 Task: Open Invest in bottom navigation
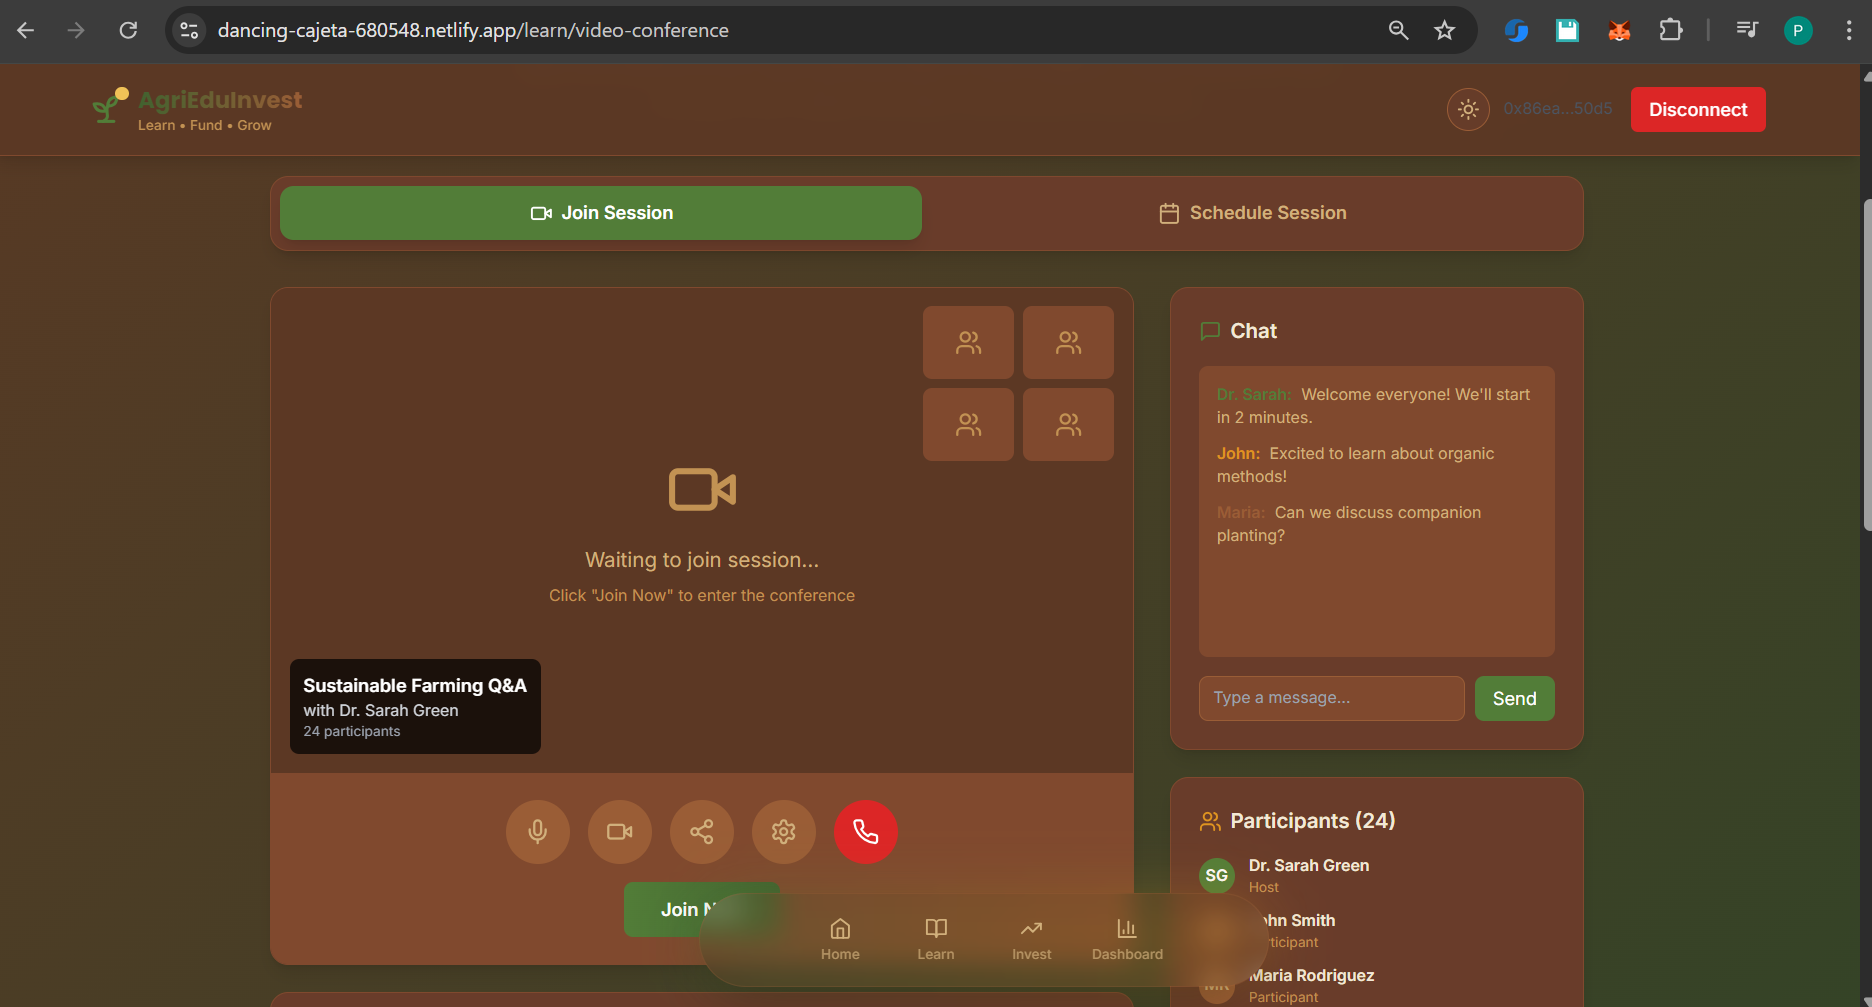[x=1031, y=939]
